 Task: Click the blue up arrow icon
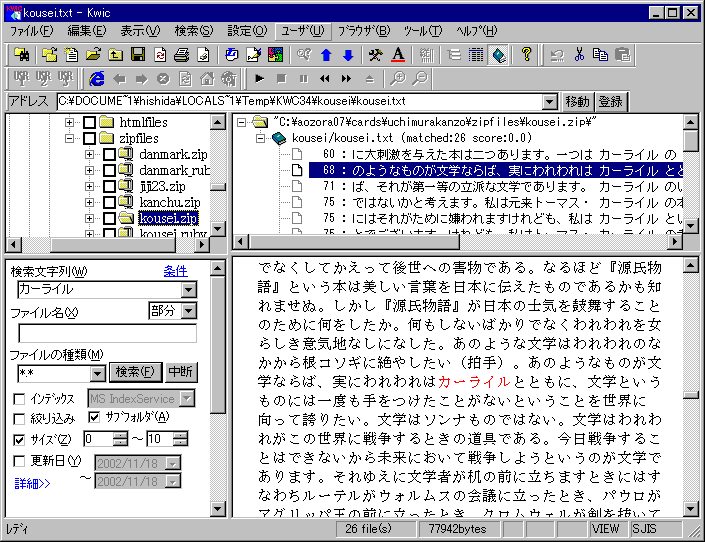[x=326, y=55]
